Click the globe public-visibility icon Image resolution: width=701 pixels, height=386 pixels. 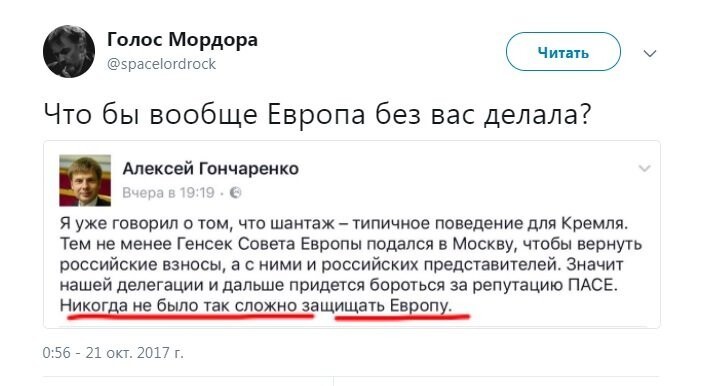tap(236, 193)
